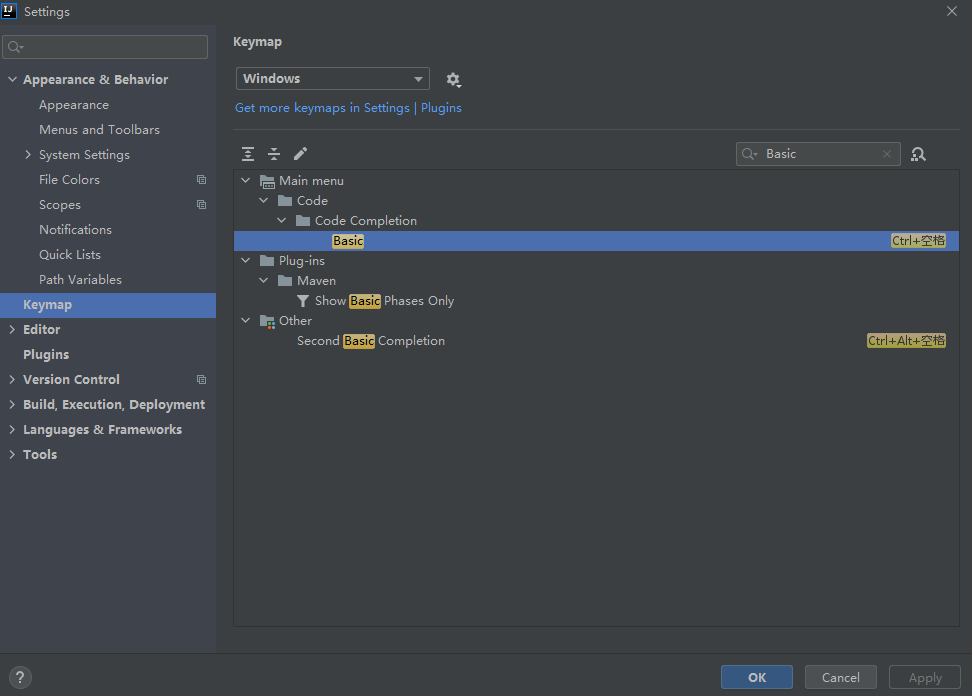This screenshot has height=696, width=972.
Task: Open the Appearance settings page
Action: (x=74, y=105)
